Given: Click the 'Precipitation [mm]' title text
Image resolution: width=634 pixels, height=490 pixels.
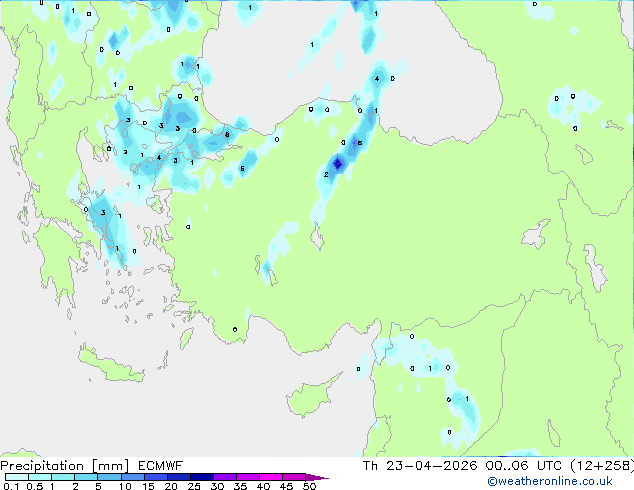Looking at the screenshot, I should click(x=65, y=466).
